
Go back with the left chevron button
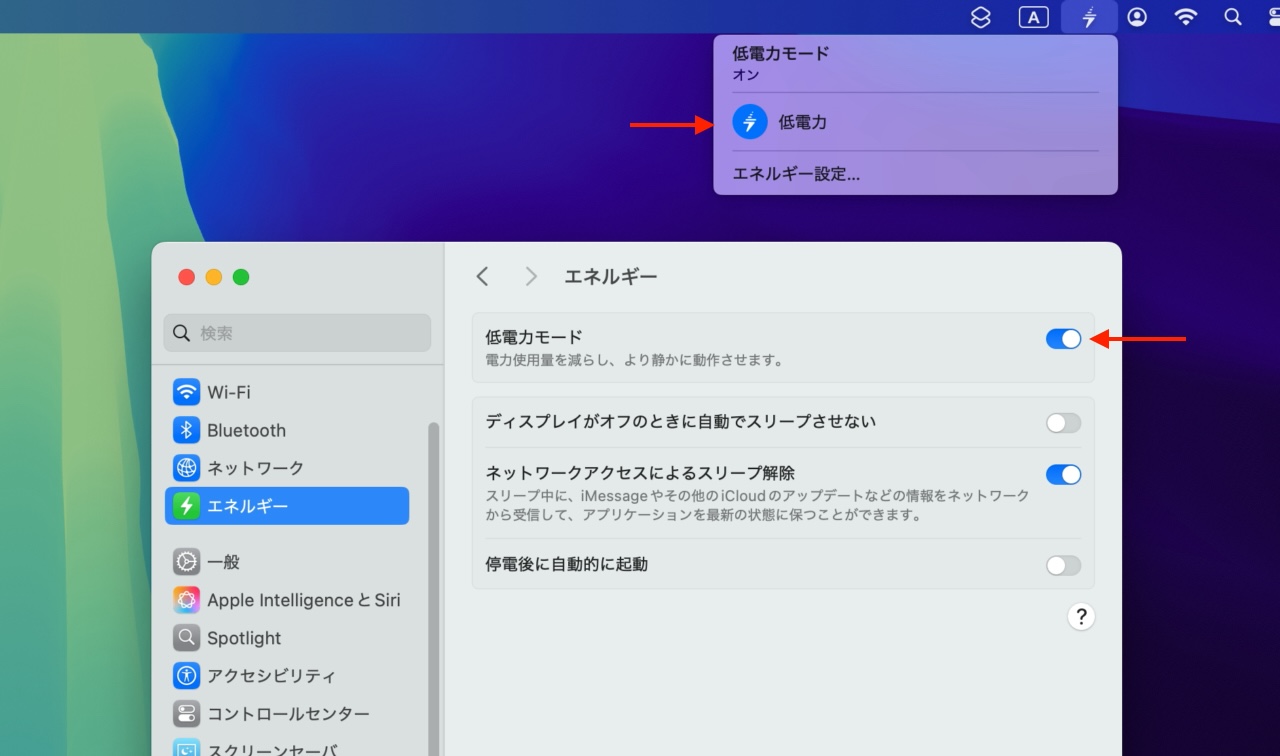pyautogui.click(x=483, y=277)
